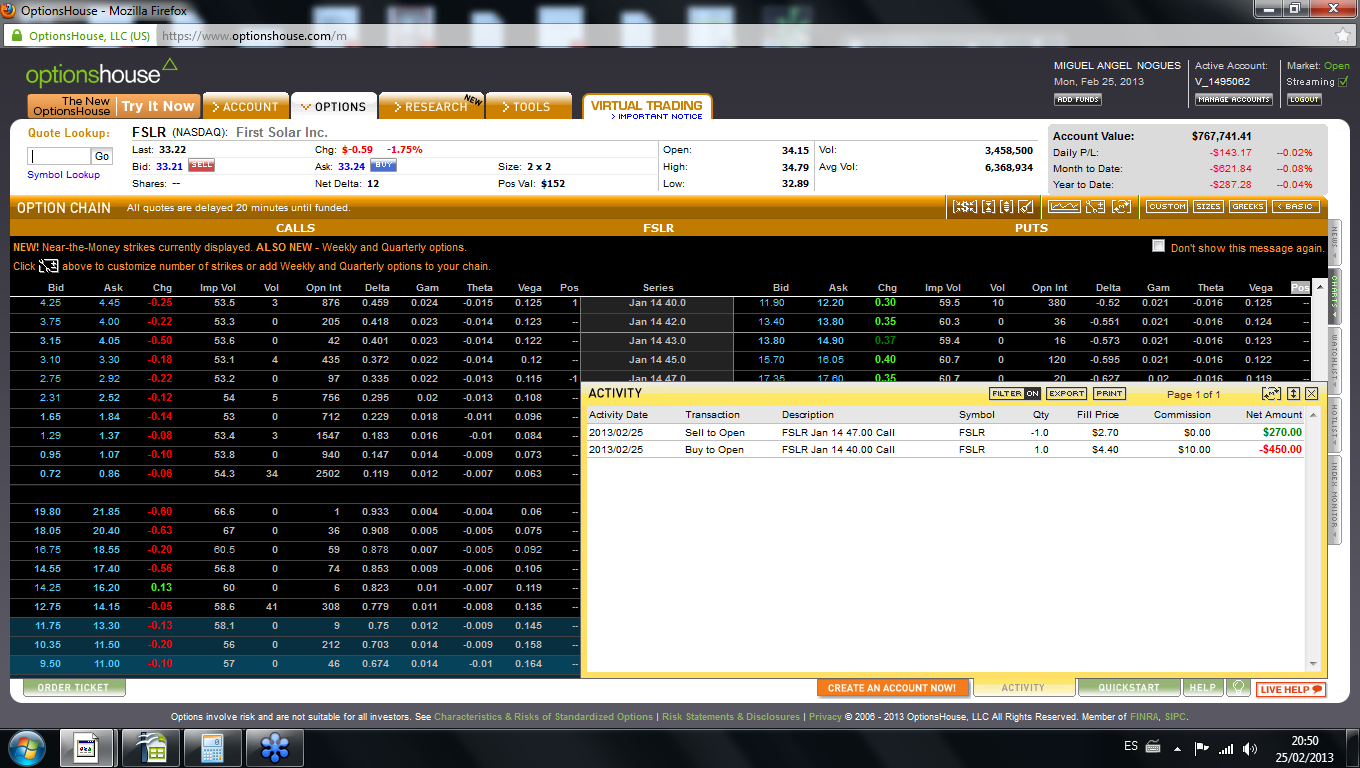The height and width of the screenshot is (768, 1360).
Task: Click the Try It Now banner button
Action: (x=158, y=106)
